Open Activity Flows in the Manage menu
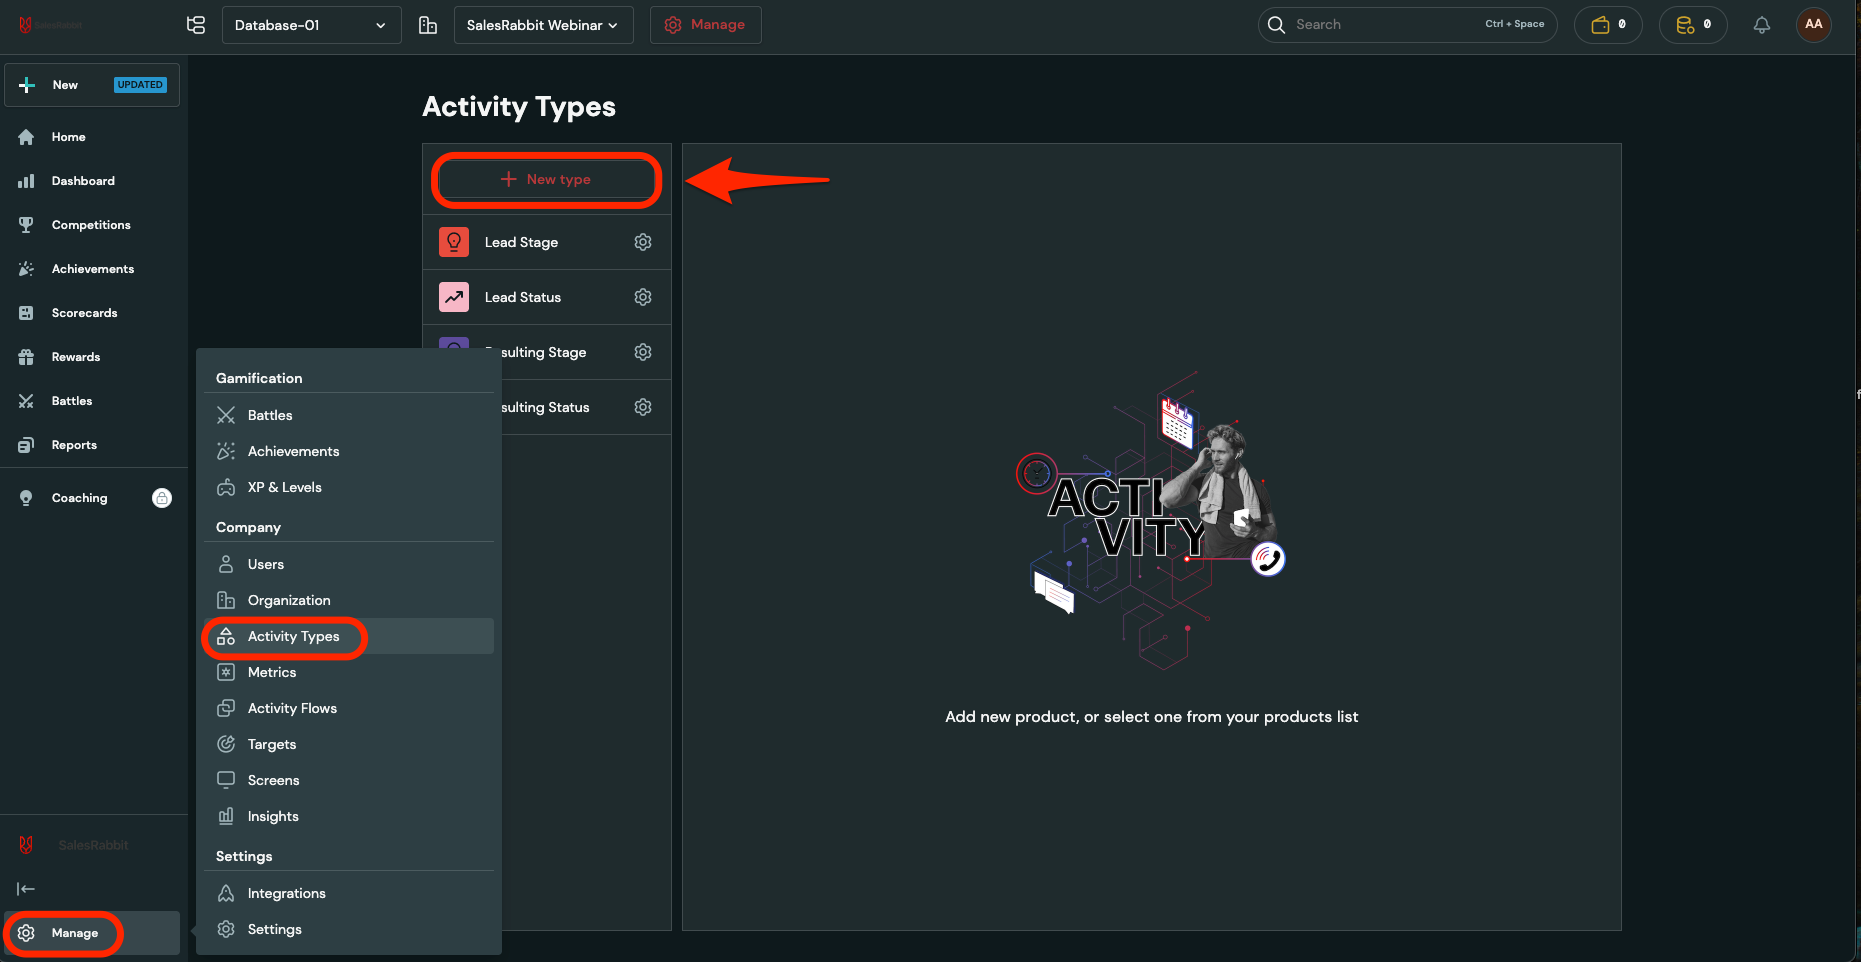This screenshot has width=1861, height=962. [x=292, y=708]
